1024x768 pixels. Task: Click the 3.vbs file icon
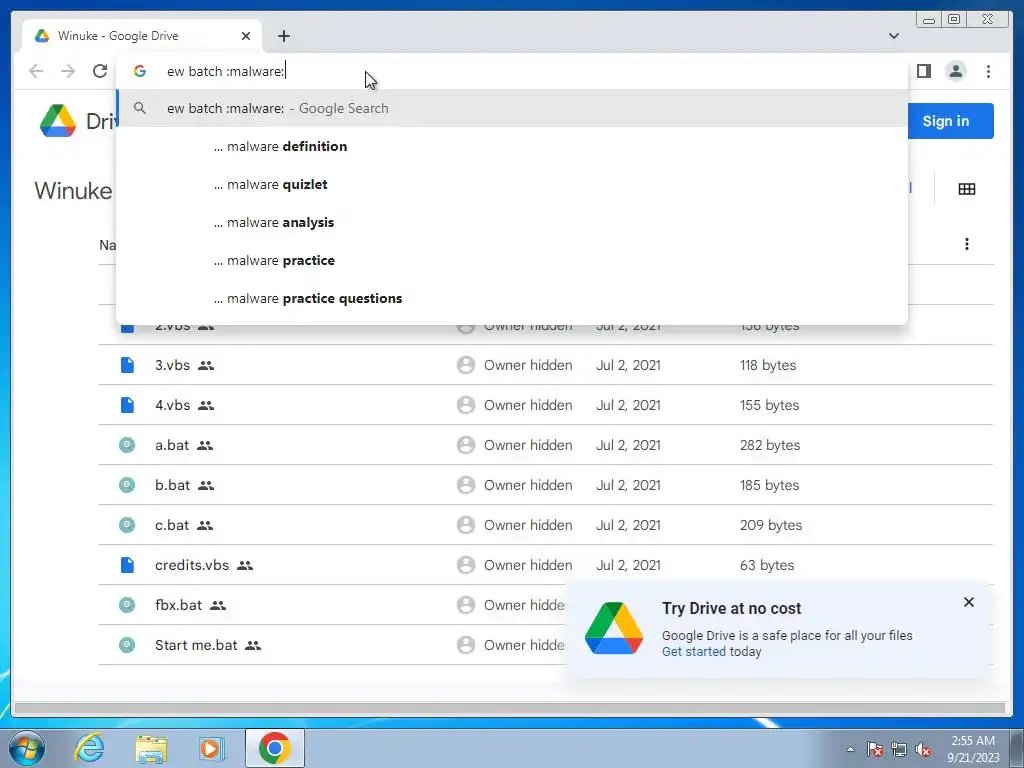[x=127, y=365]
